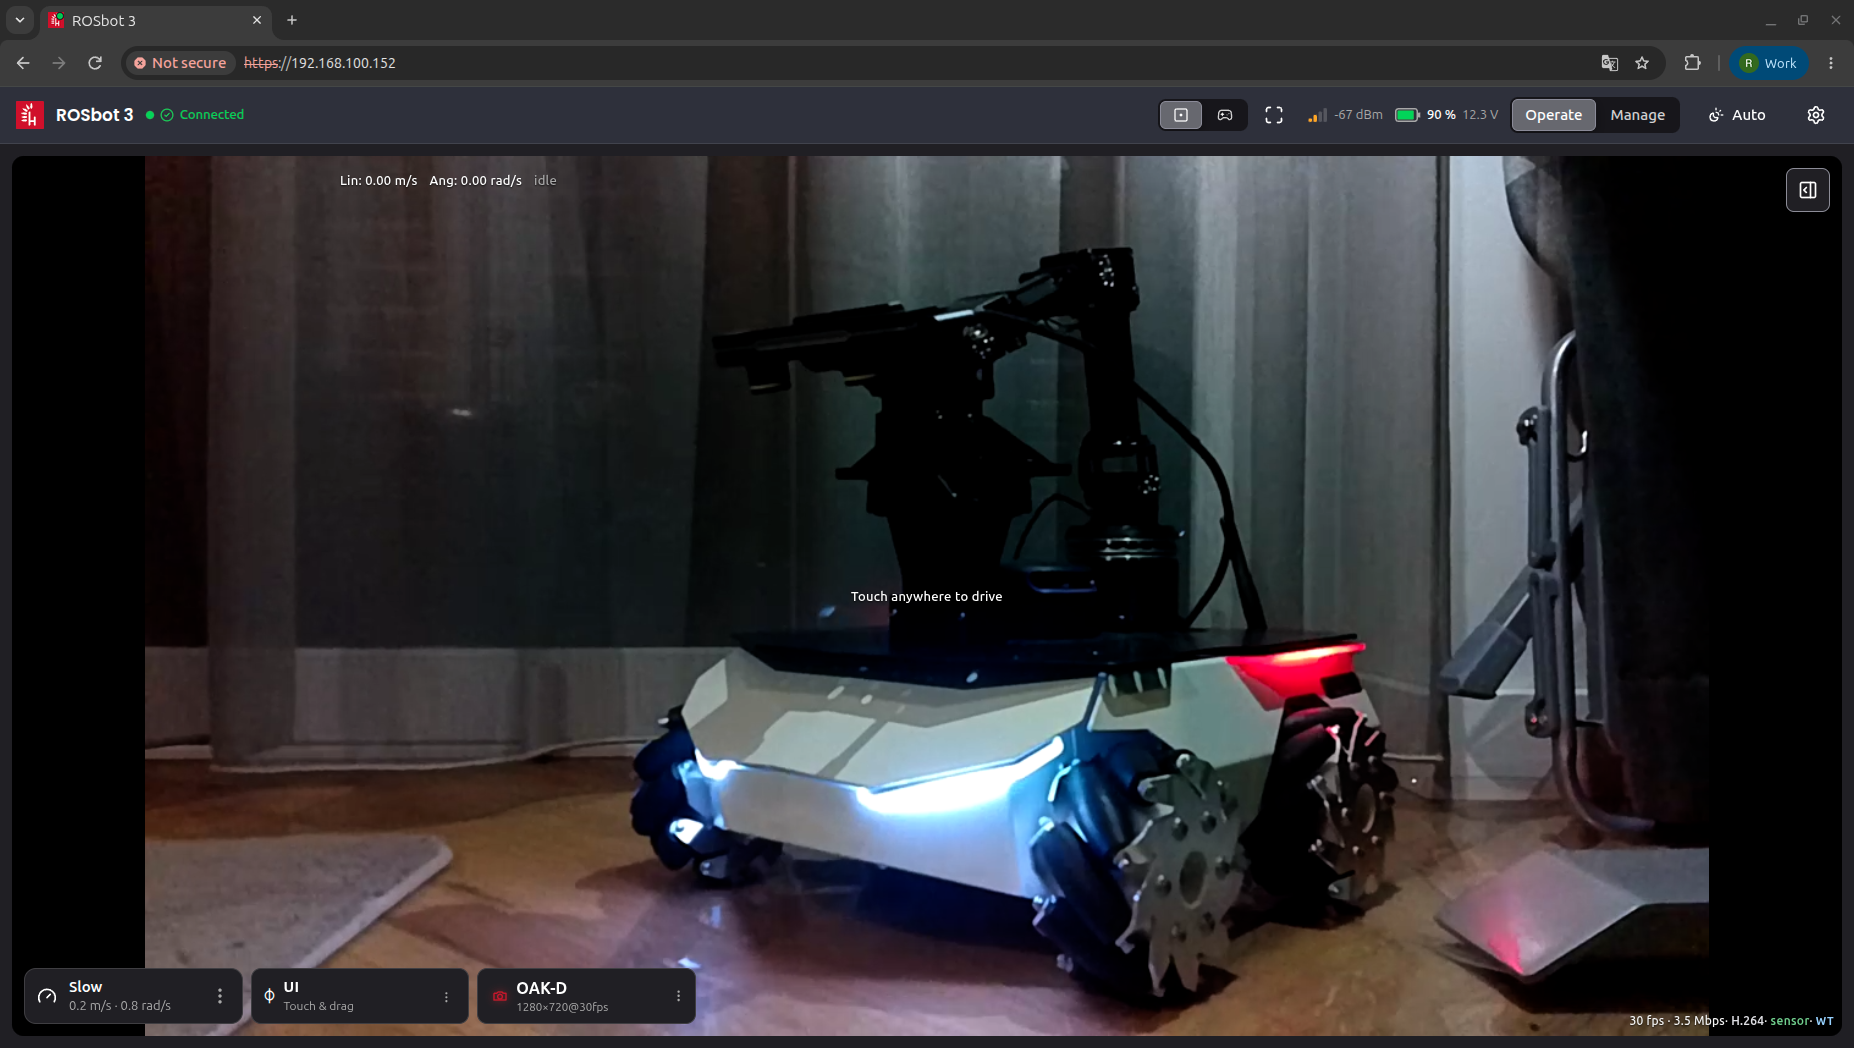Open the Work profile button

[1769, 63]
